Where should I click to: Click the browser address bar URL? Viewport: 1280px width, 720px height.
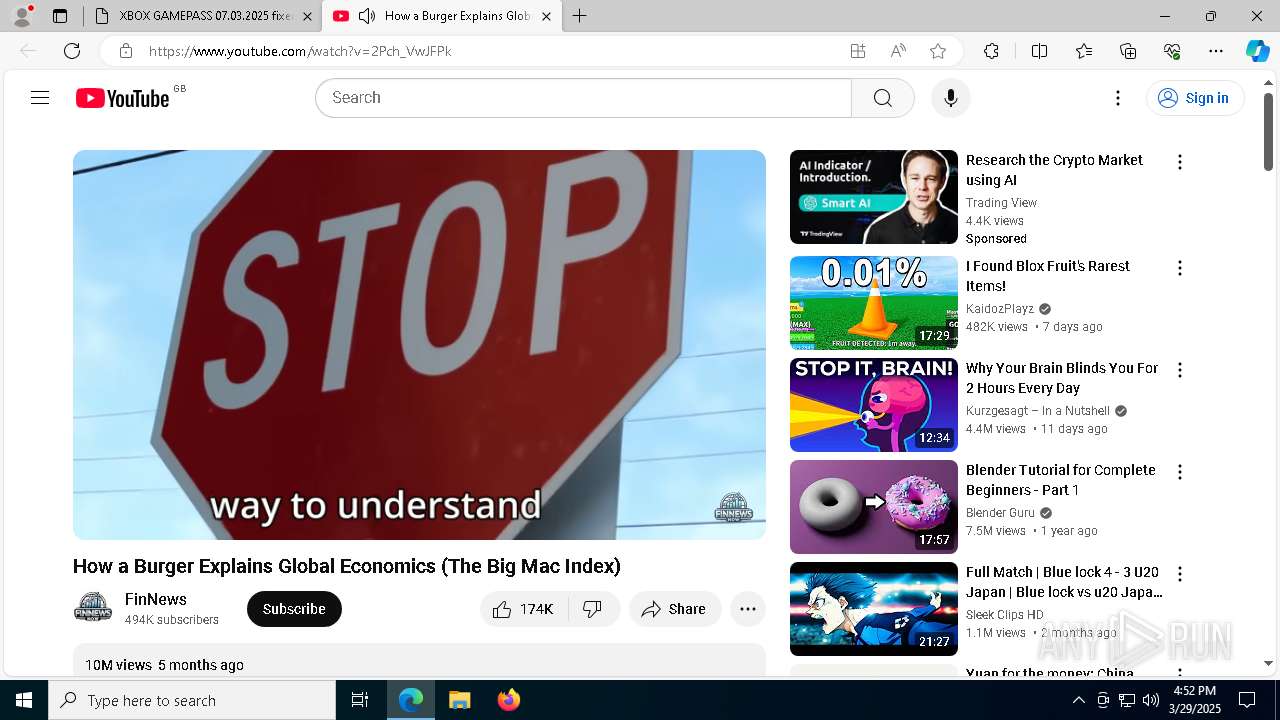point(300,51)
